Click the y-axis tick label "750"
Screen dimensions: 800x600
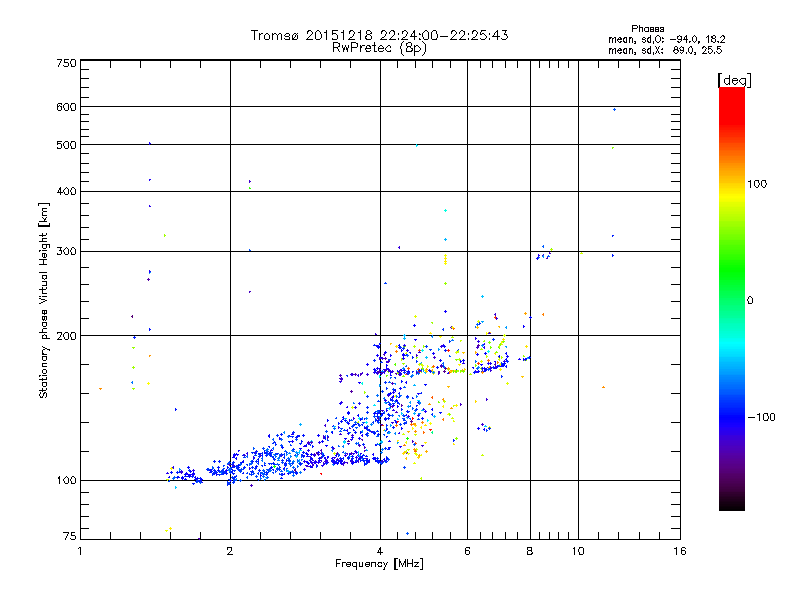(x=66, y=63)
